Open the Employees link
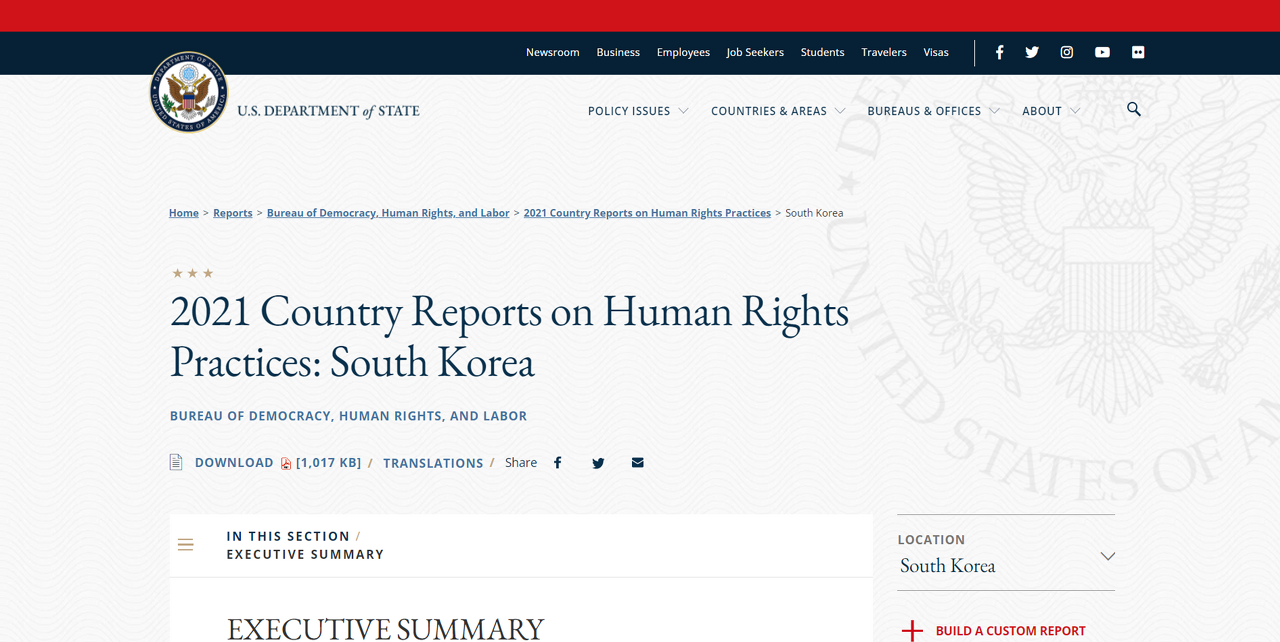The width and height of the screenshot is (1280, 642). 683,52
